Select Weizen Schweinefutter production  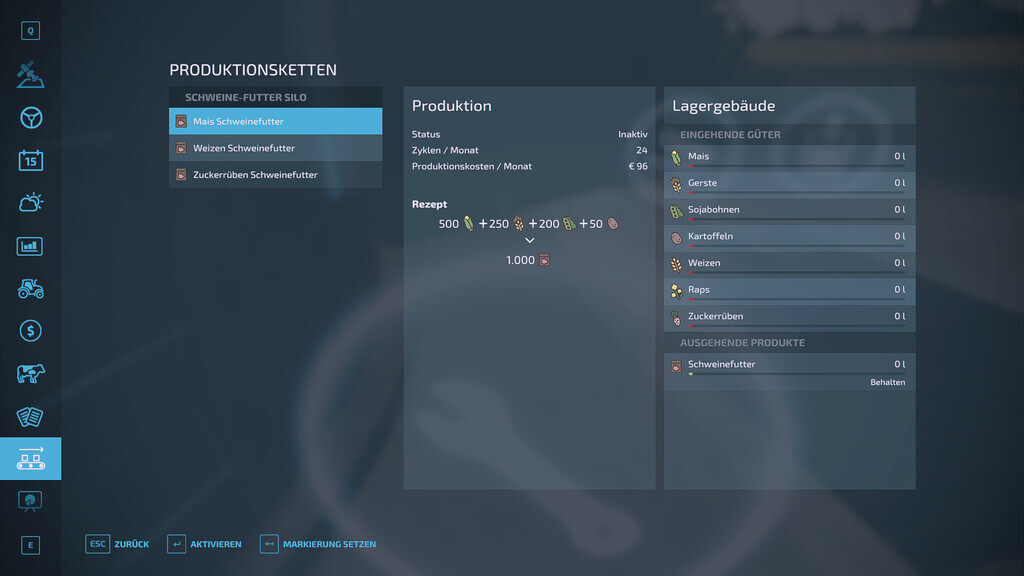[x=276, y=148]
